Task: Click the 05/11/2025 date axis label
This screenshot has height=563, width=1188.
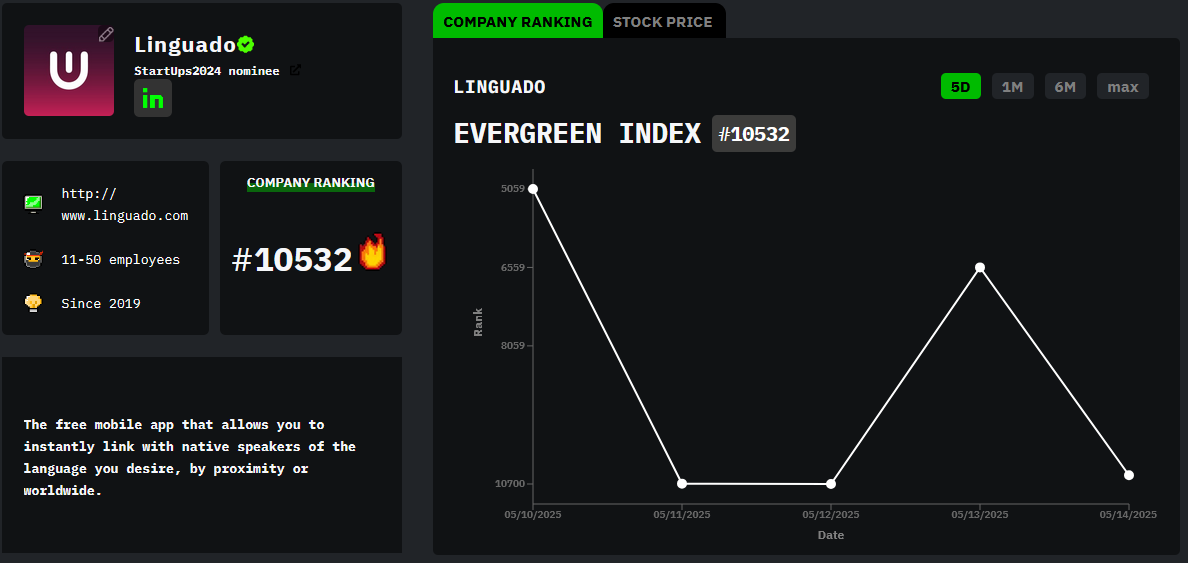Action: click(682, 515)
